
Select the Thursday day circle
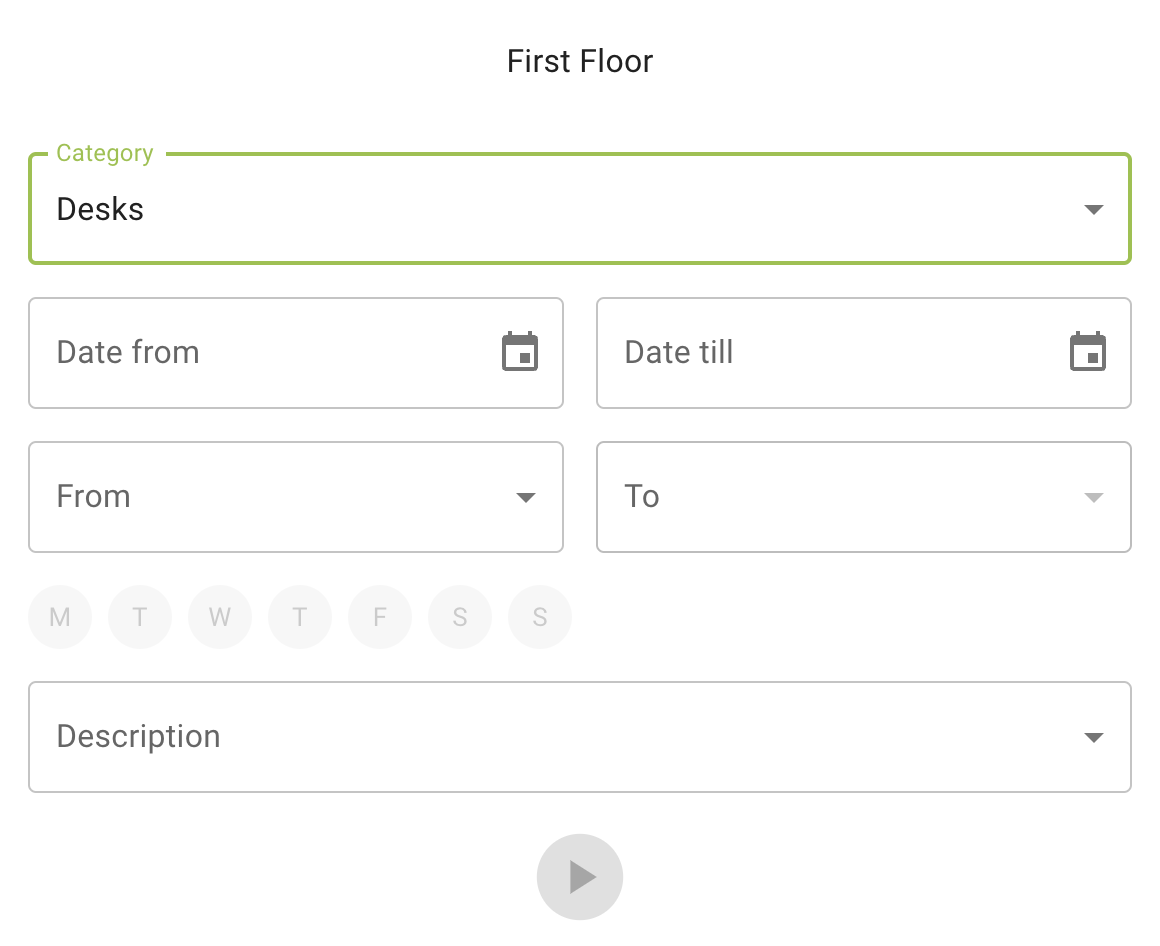tap(300, 617)
